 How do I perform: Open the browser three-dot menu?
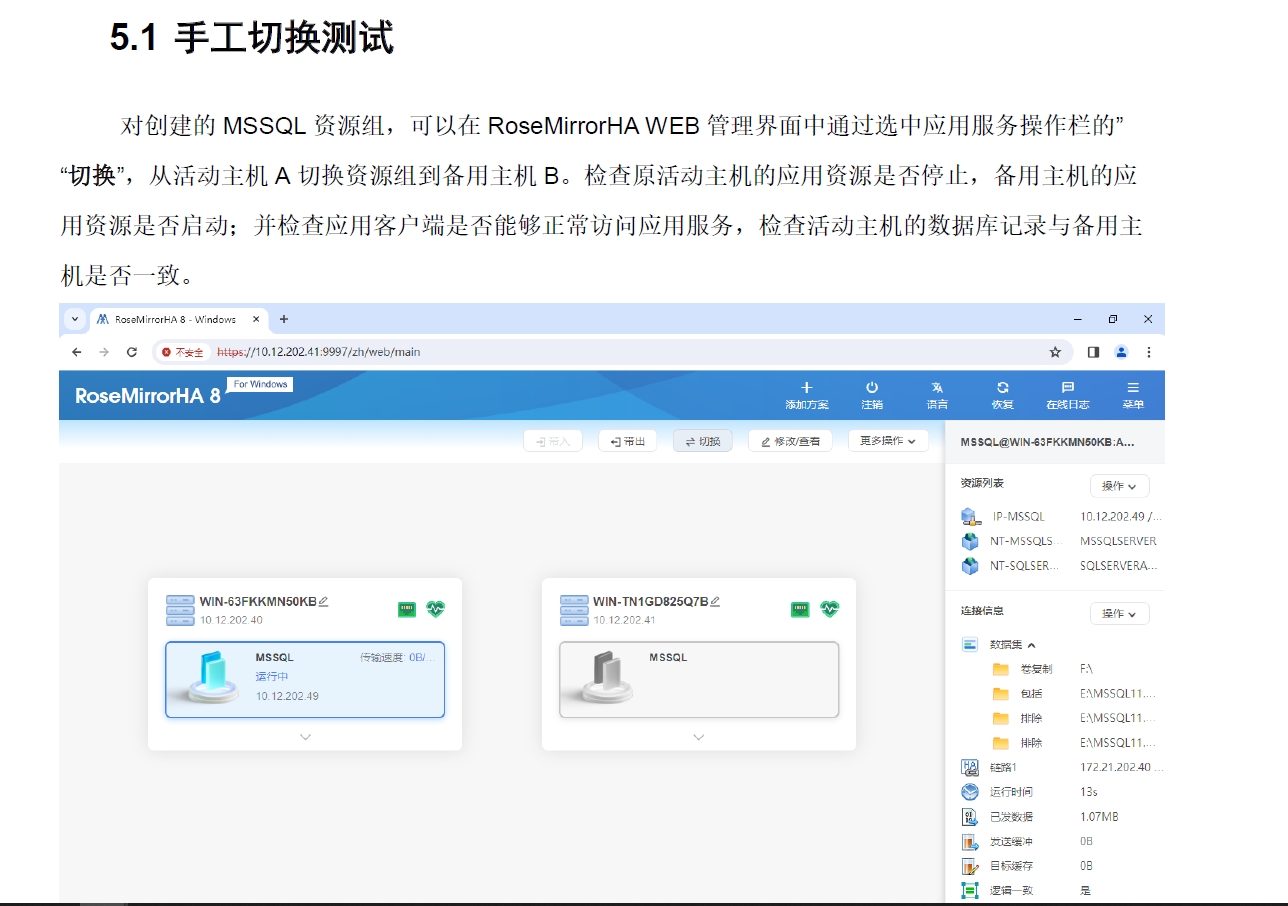1149,352
